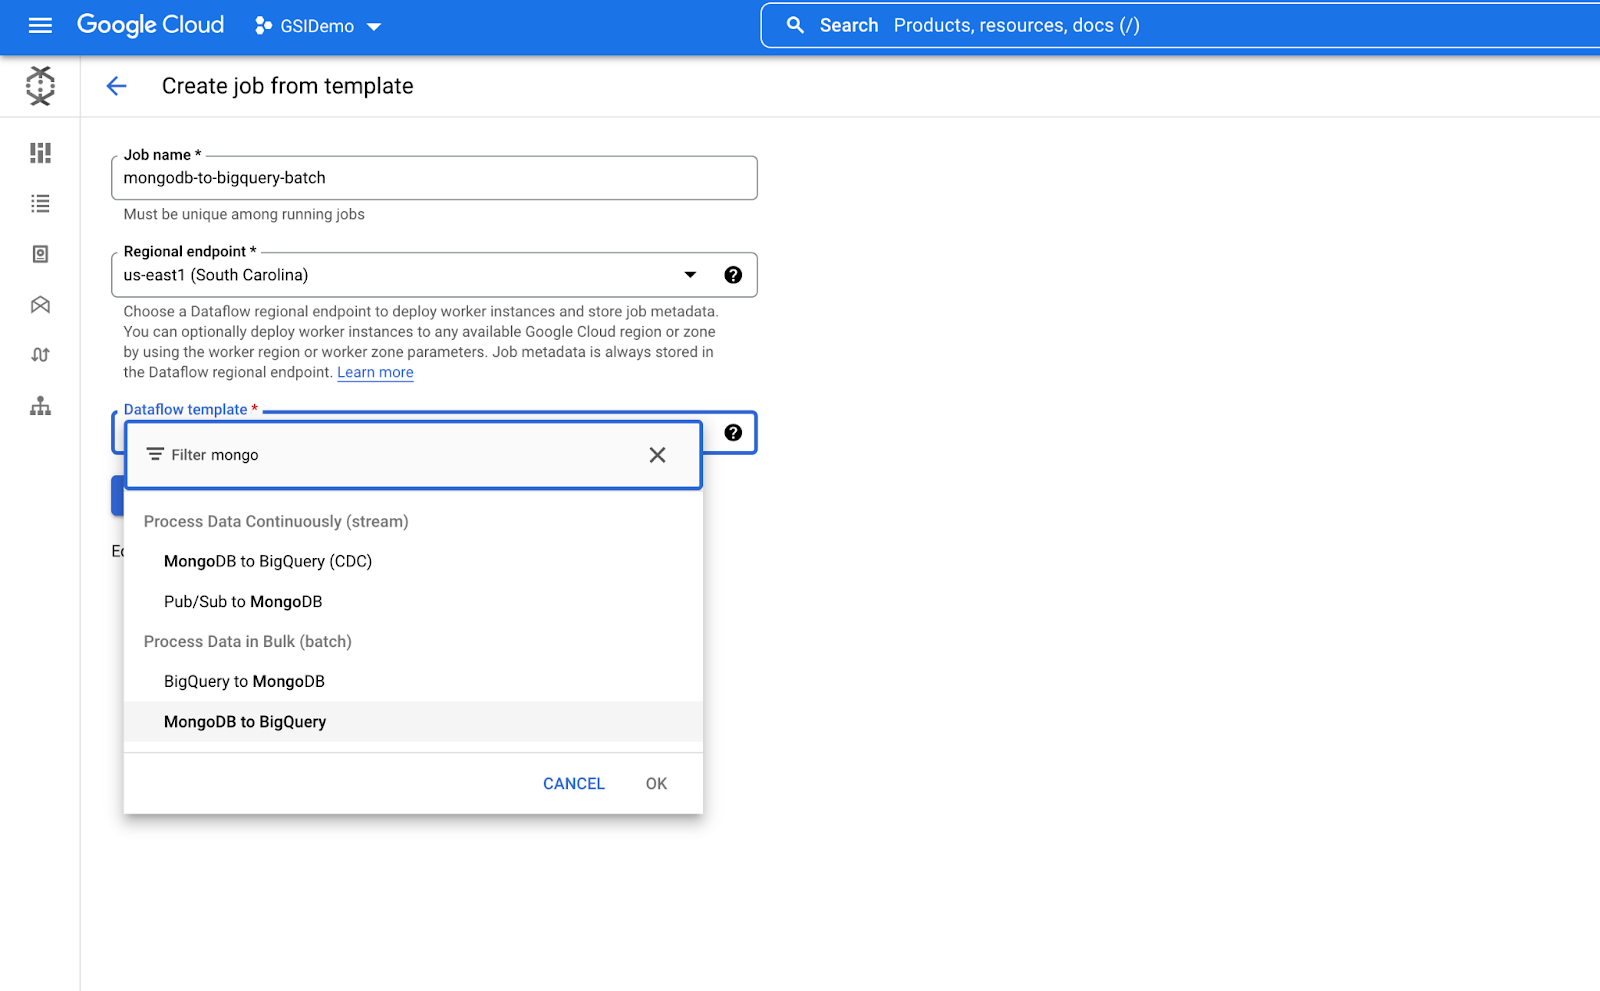The image size is (1600, 991).
Task: Go back using the arrow icon
Action: tap(117, 86)
